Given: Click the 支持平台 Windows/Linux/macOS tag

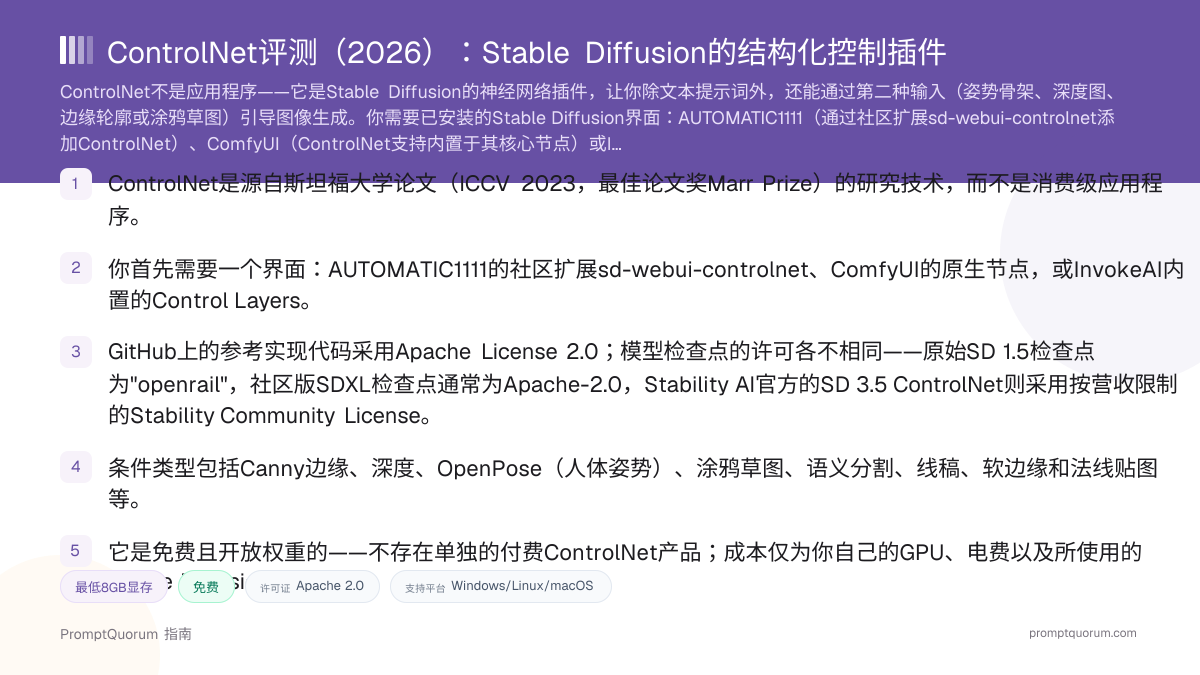Looking at the screenshot, I should (500, 586).
